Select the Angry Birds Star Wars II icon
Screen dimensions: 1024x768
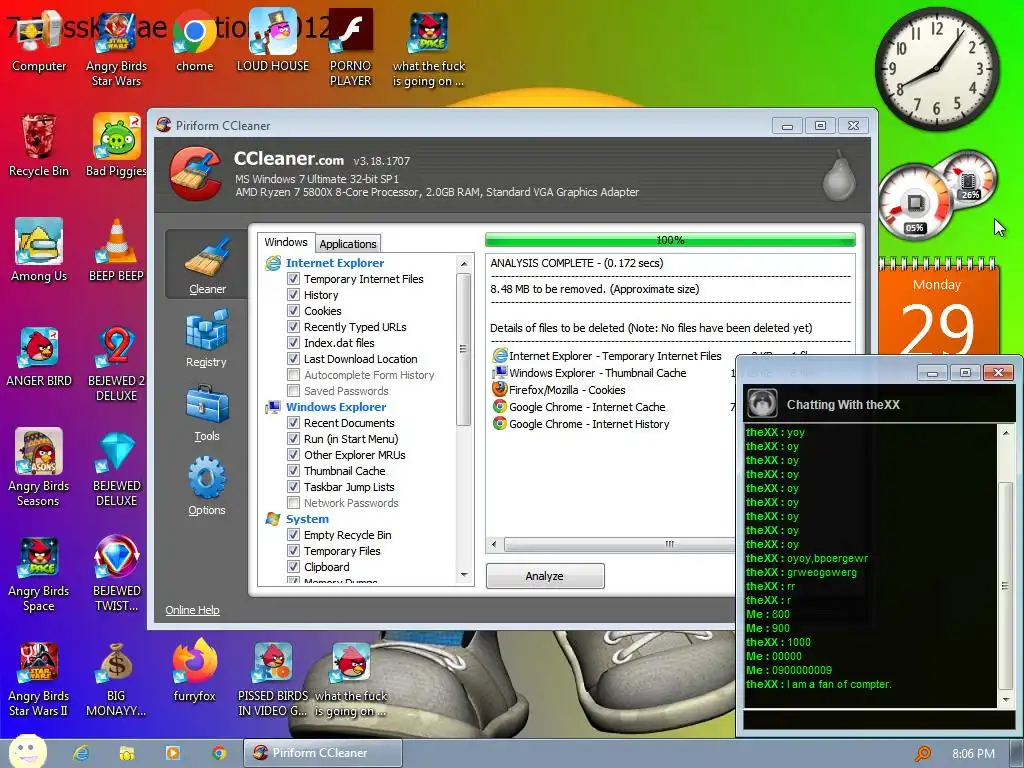[x=39, y=679]
